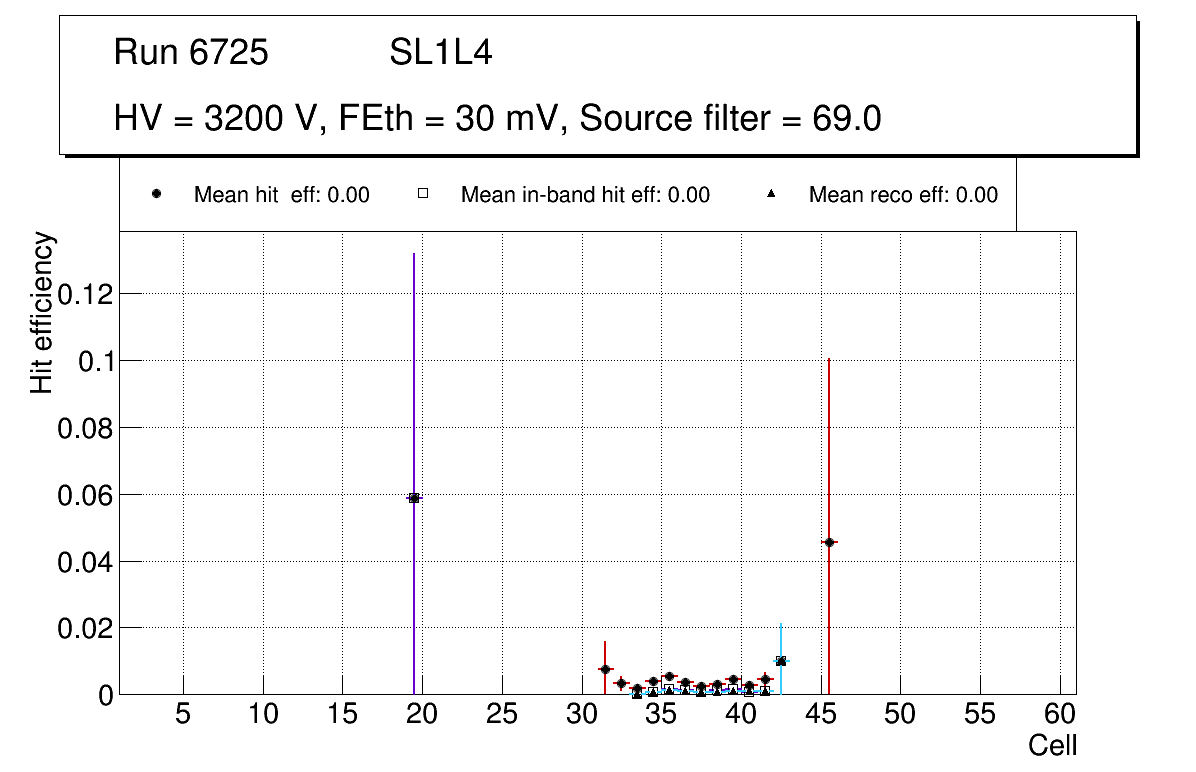Click the filled circle legend marker
Image resolution: width=1196 pixels, height=772 pixels.
point(155,195)
